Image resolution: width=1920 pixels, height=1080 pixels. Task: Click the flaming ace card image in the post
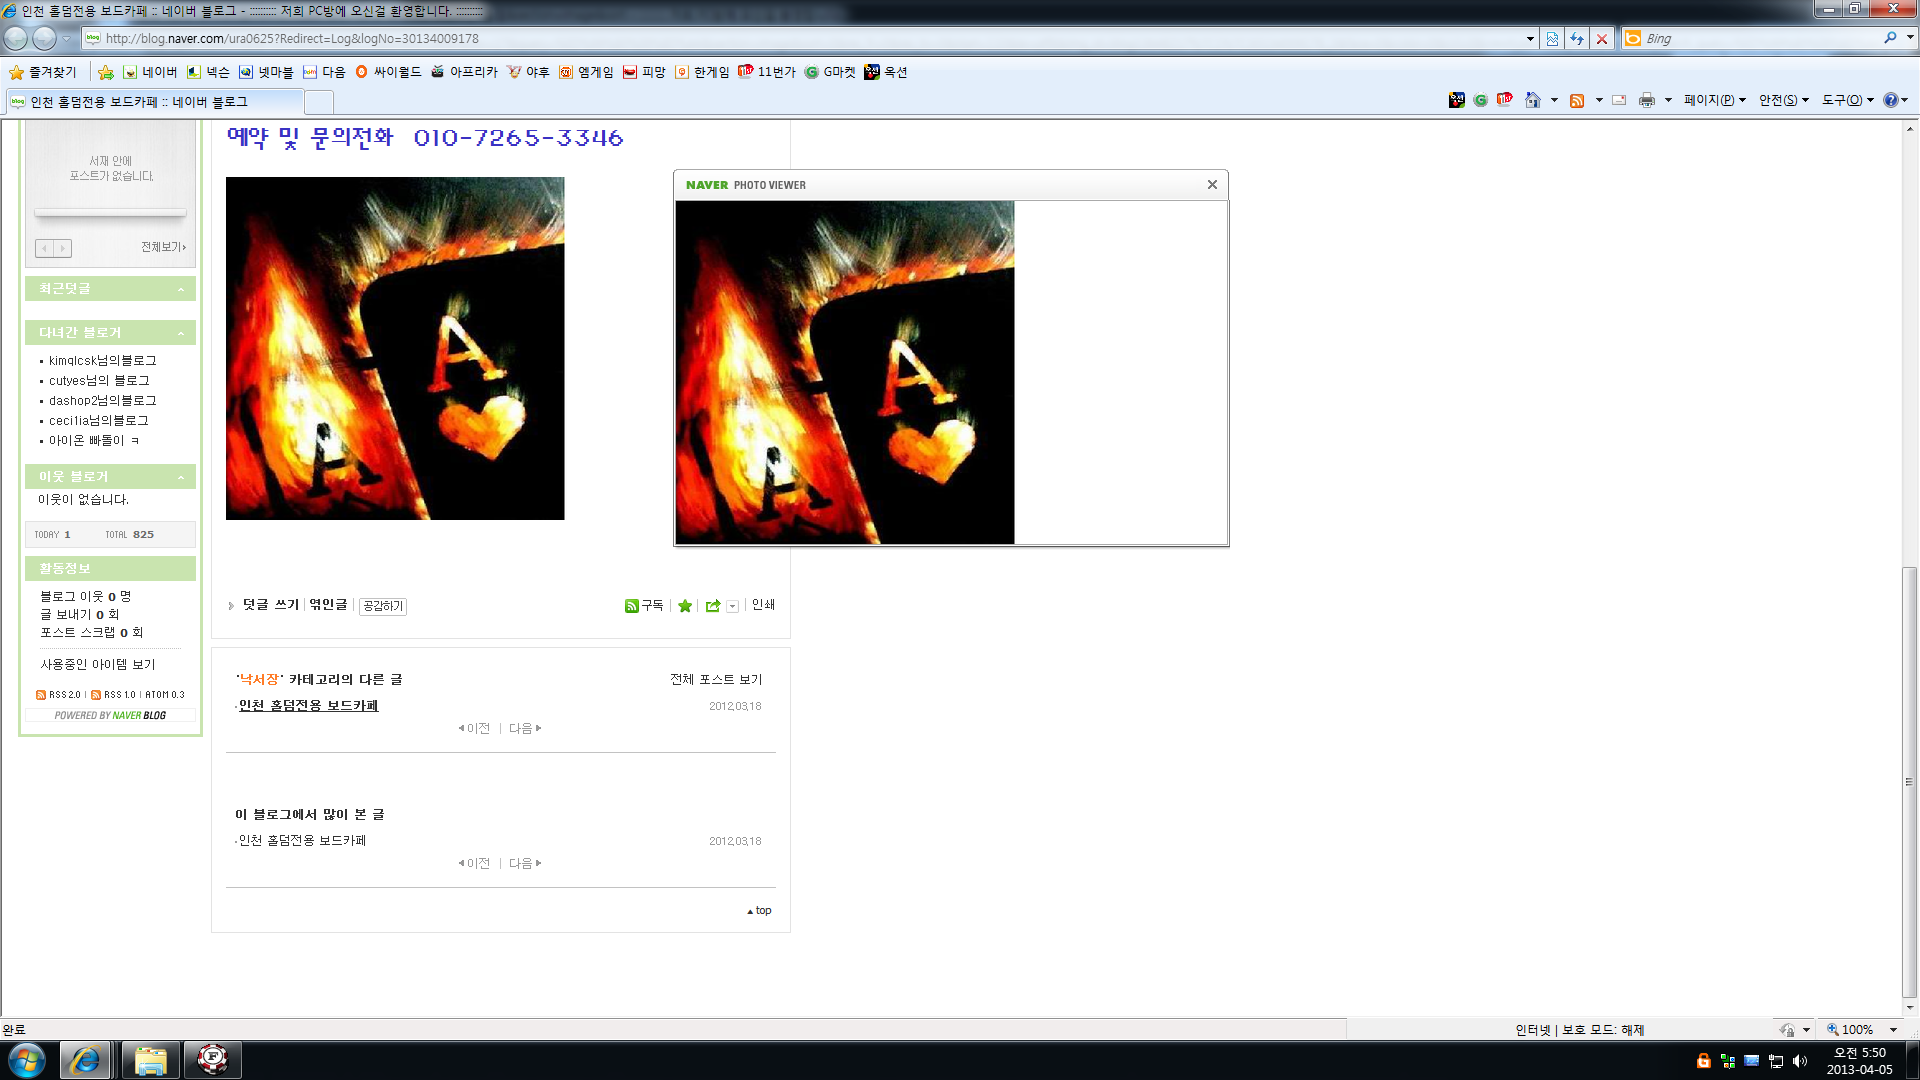395,349
